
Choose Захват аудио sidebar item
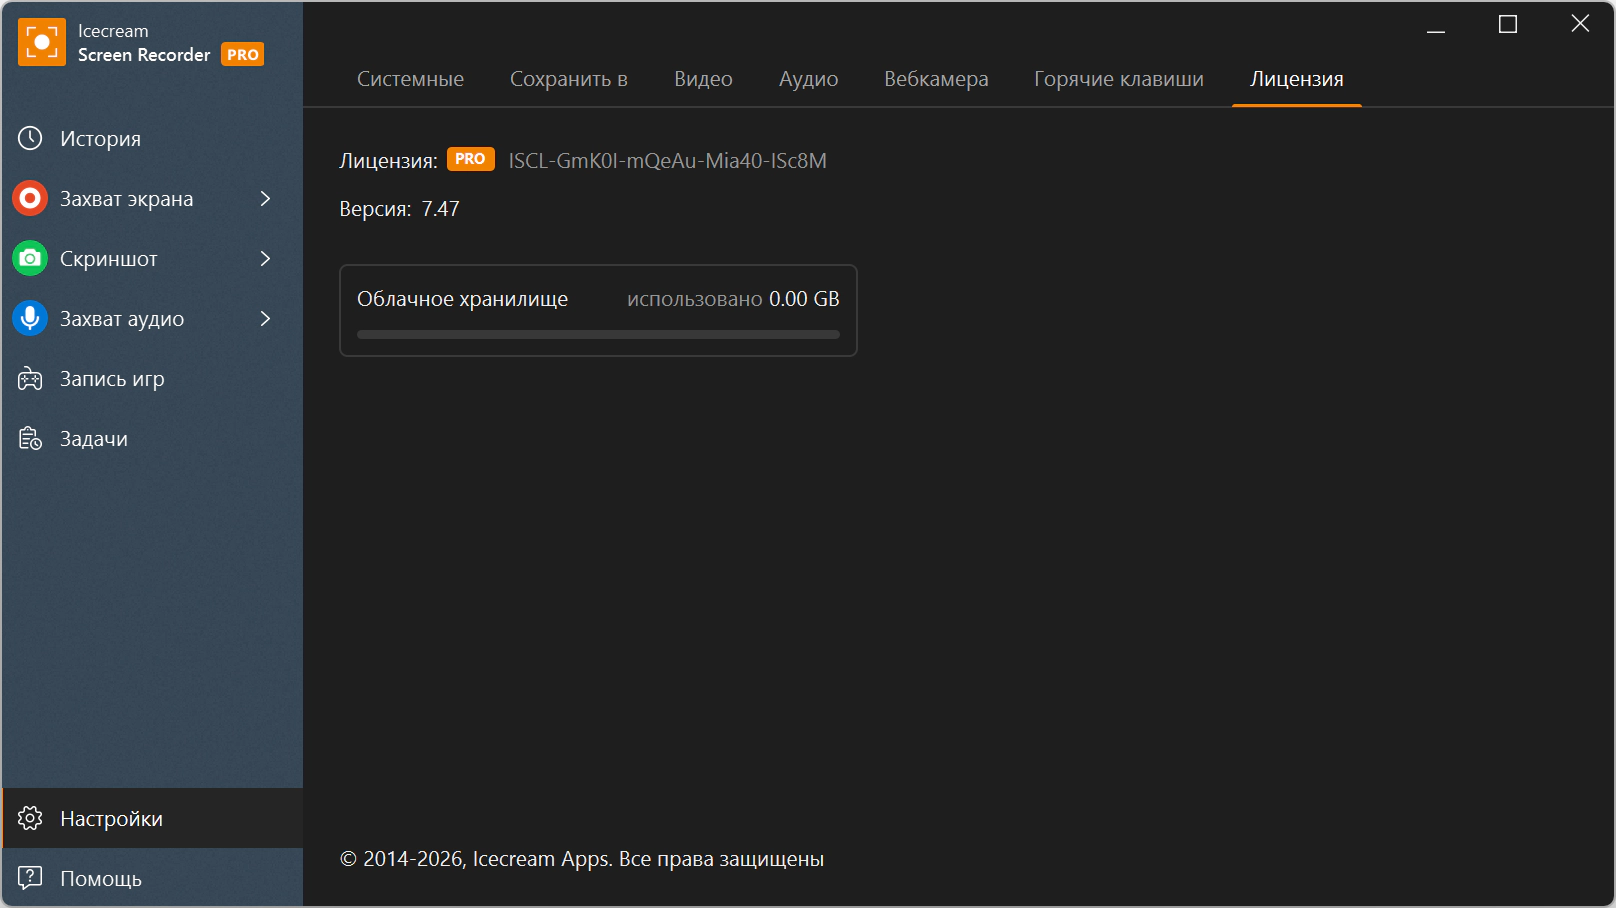click(x=152, y=318)
